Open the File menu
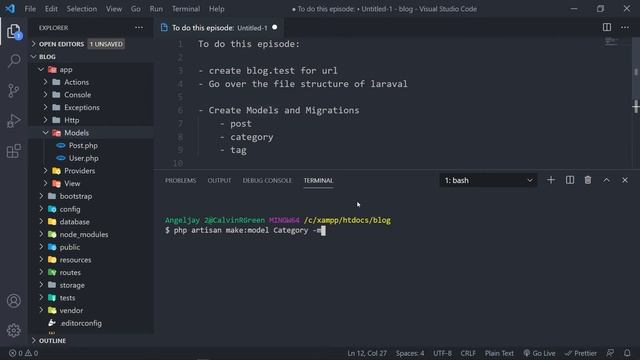This screenshot has height=360, width=640. click(x=30, y=9)
